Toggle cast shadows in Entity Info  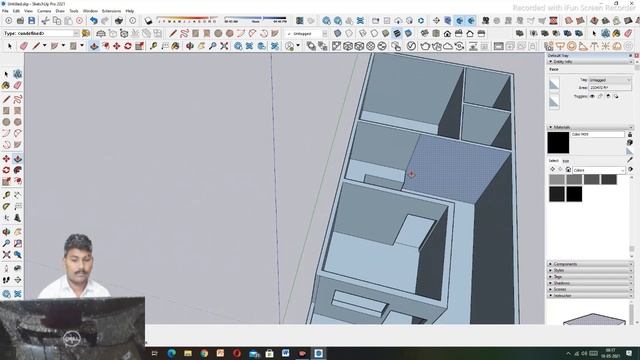point(616,96)
